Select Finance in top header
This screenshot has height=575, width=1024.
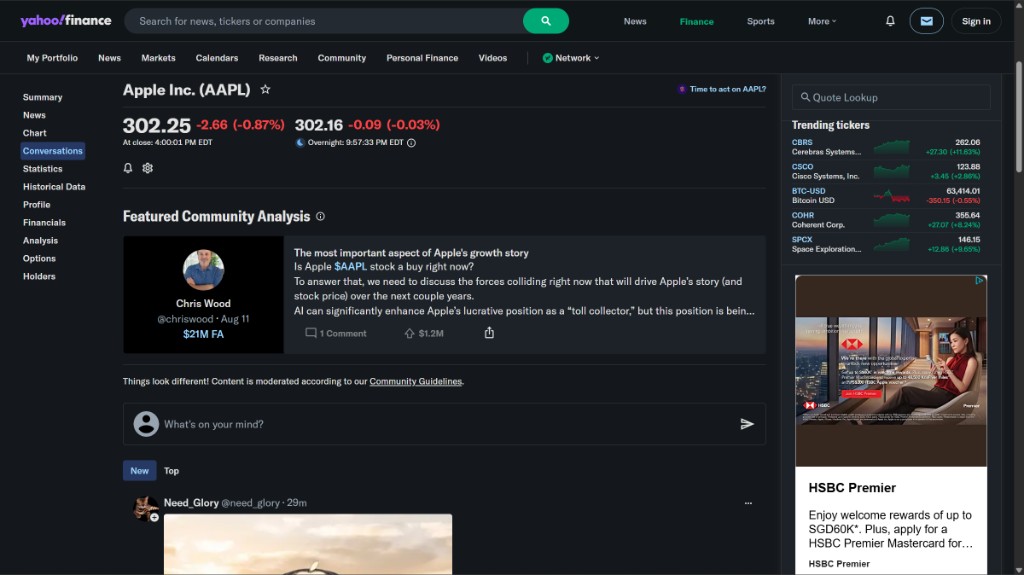click(x=696, y=22)
